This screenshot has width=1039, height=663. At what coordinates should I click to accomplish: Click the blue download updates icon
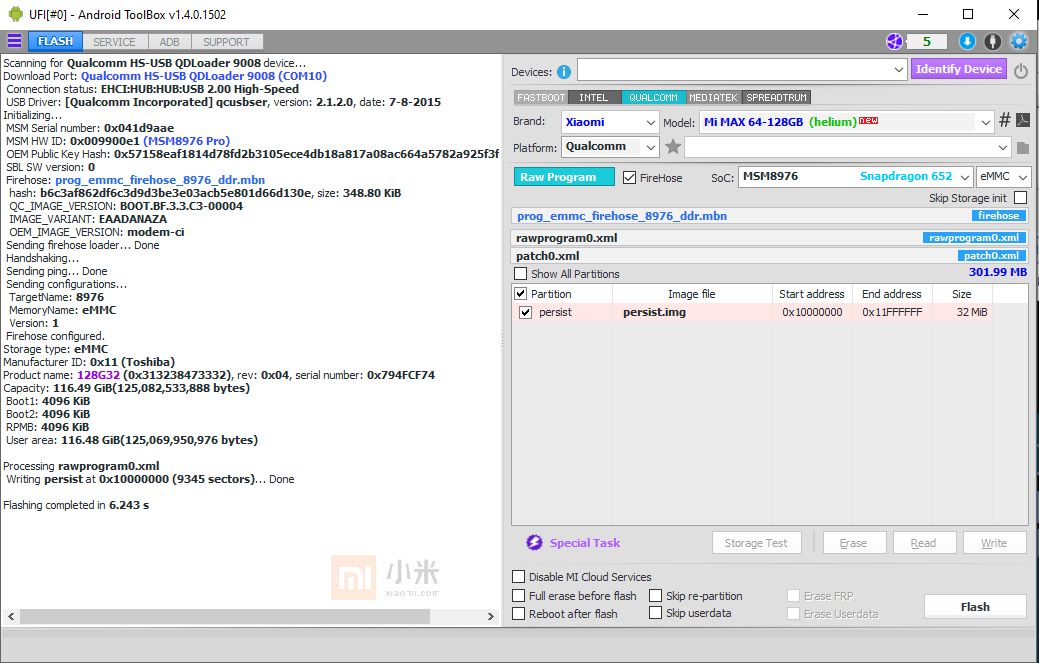click(967, 41)
